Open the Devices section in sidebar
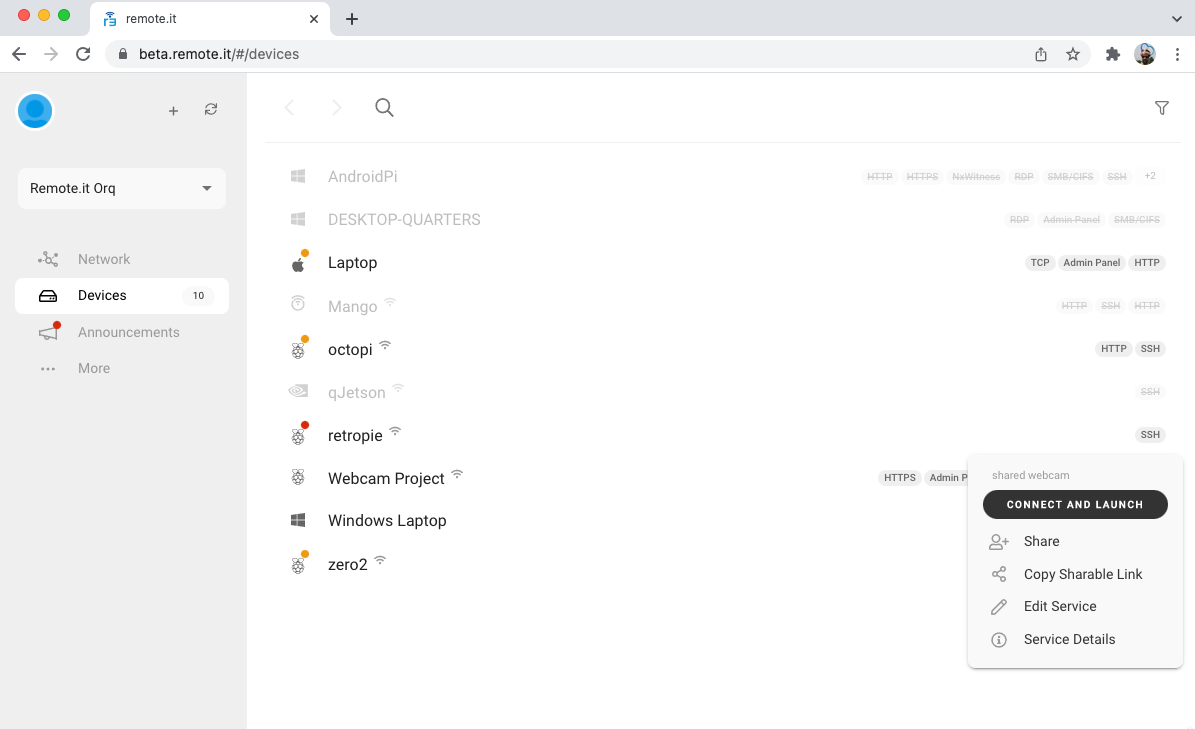This screenshot has width=1195, height=729. point(122,296)
